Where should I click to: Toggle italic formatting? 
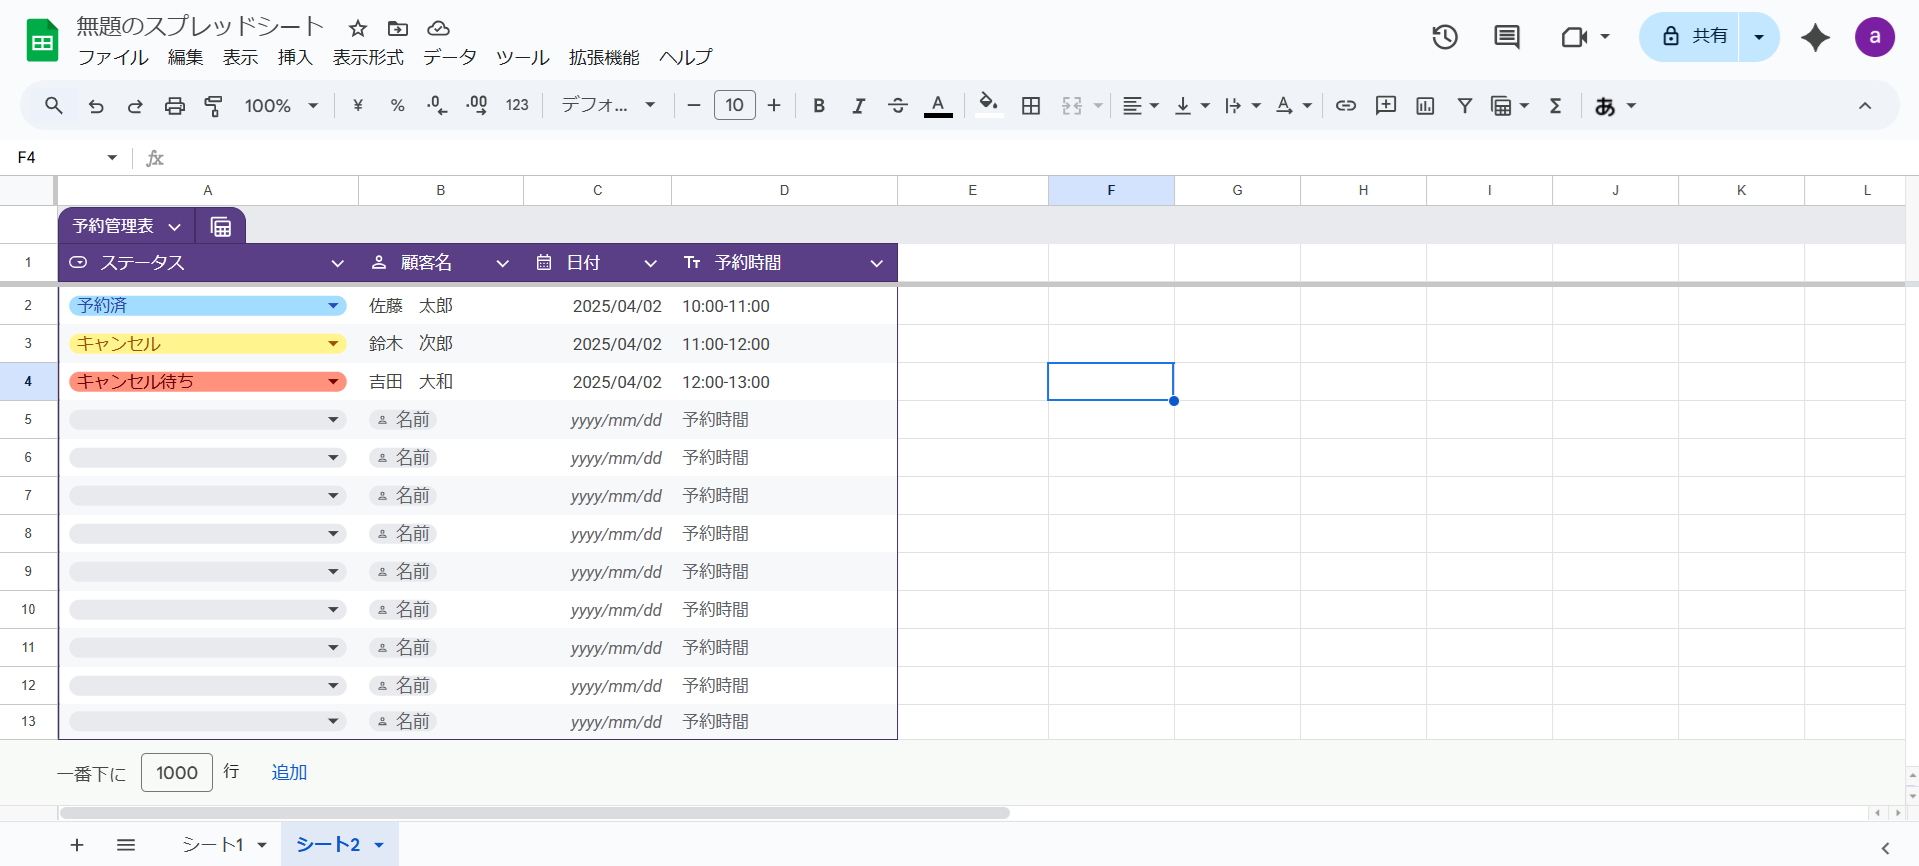pyautogui.click(x=858, y=106)
